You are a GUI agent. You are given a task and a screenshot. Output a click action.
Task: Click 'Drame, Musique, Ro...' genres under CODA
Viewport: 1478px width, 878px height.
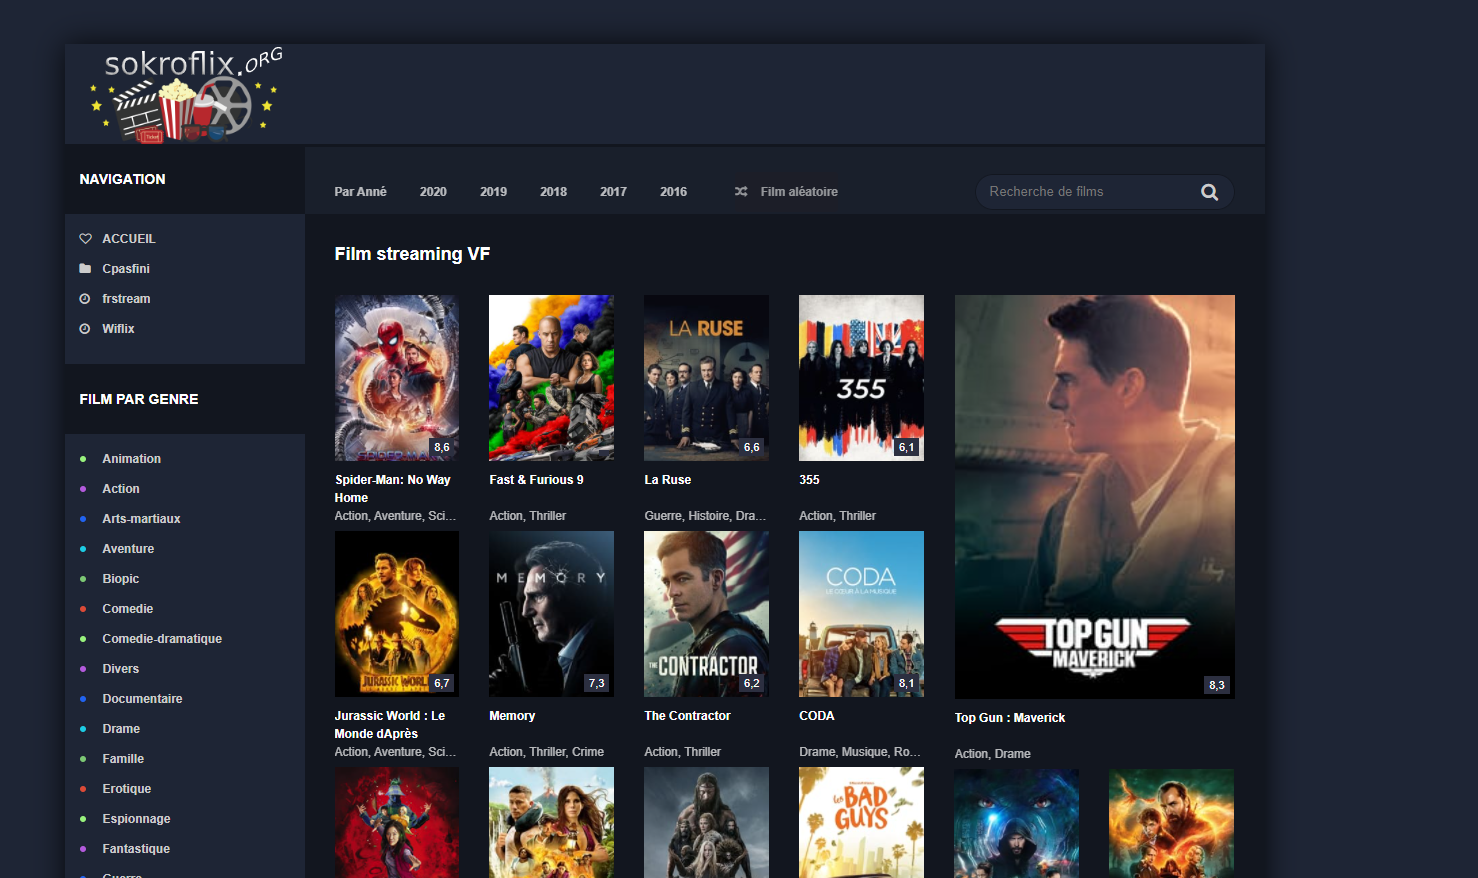[860, 752]
